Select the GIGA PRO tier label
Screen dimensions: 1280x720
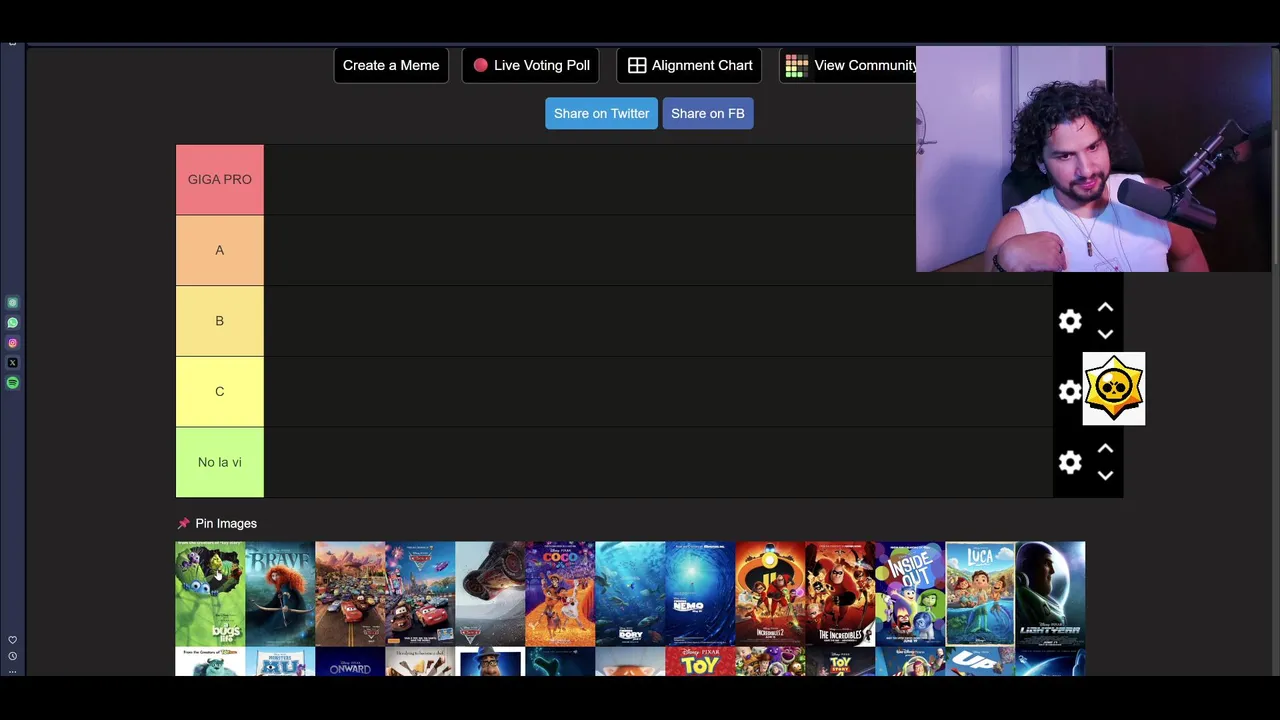click(220, 180)
